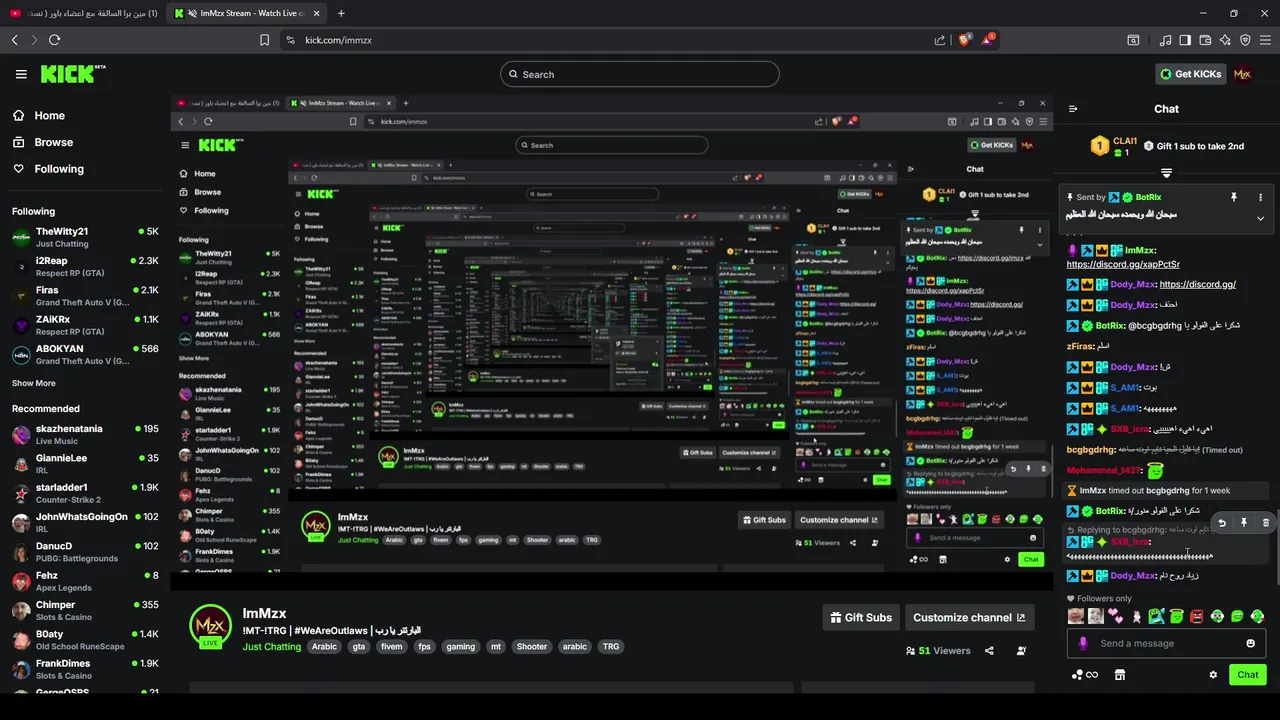Viewport: 1280px width, 720px height.
Task: Open DanucD recommended channel
Action: [85, 551]
